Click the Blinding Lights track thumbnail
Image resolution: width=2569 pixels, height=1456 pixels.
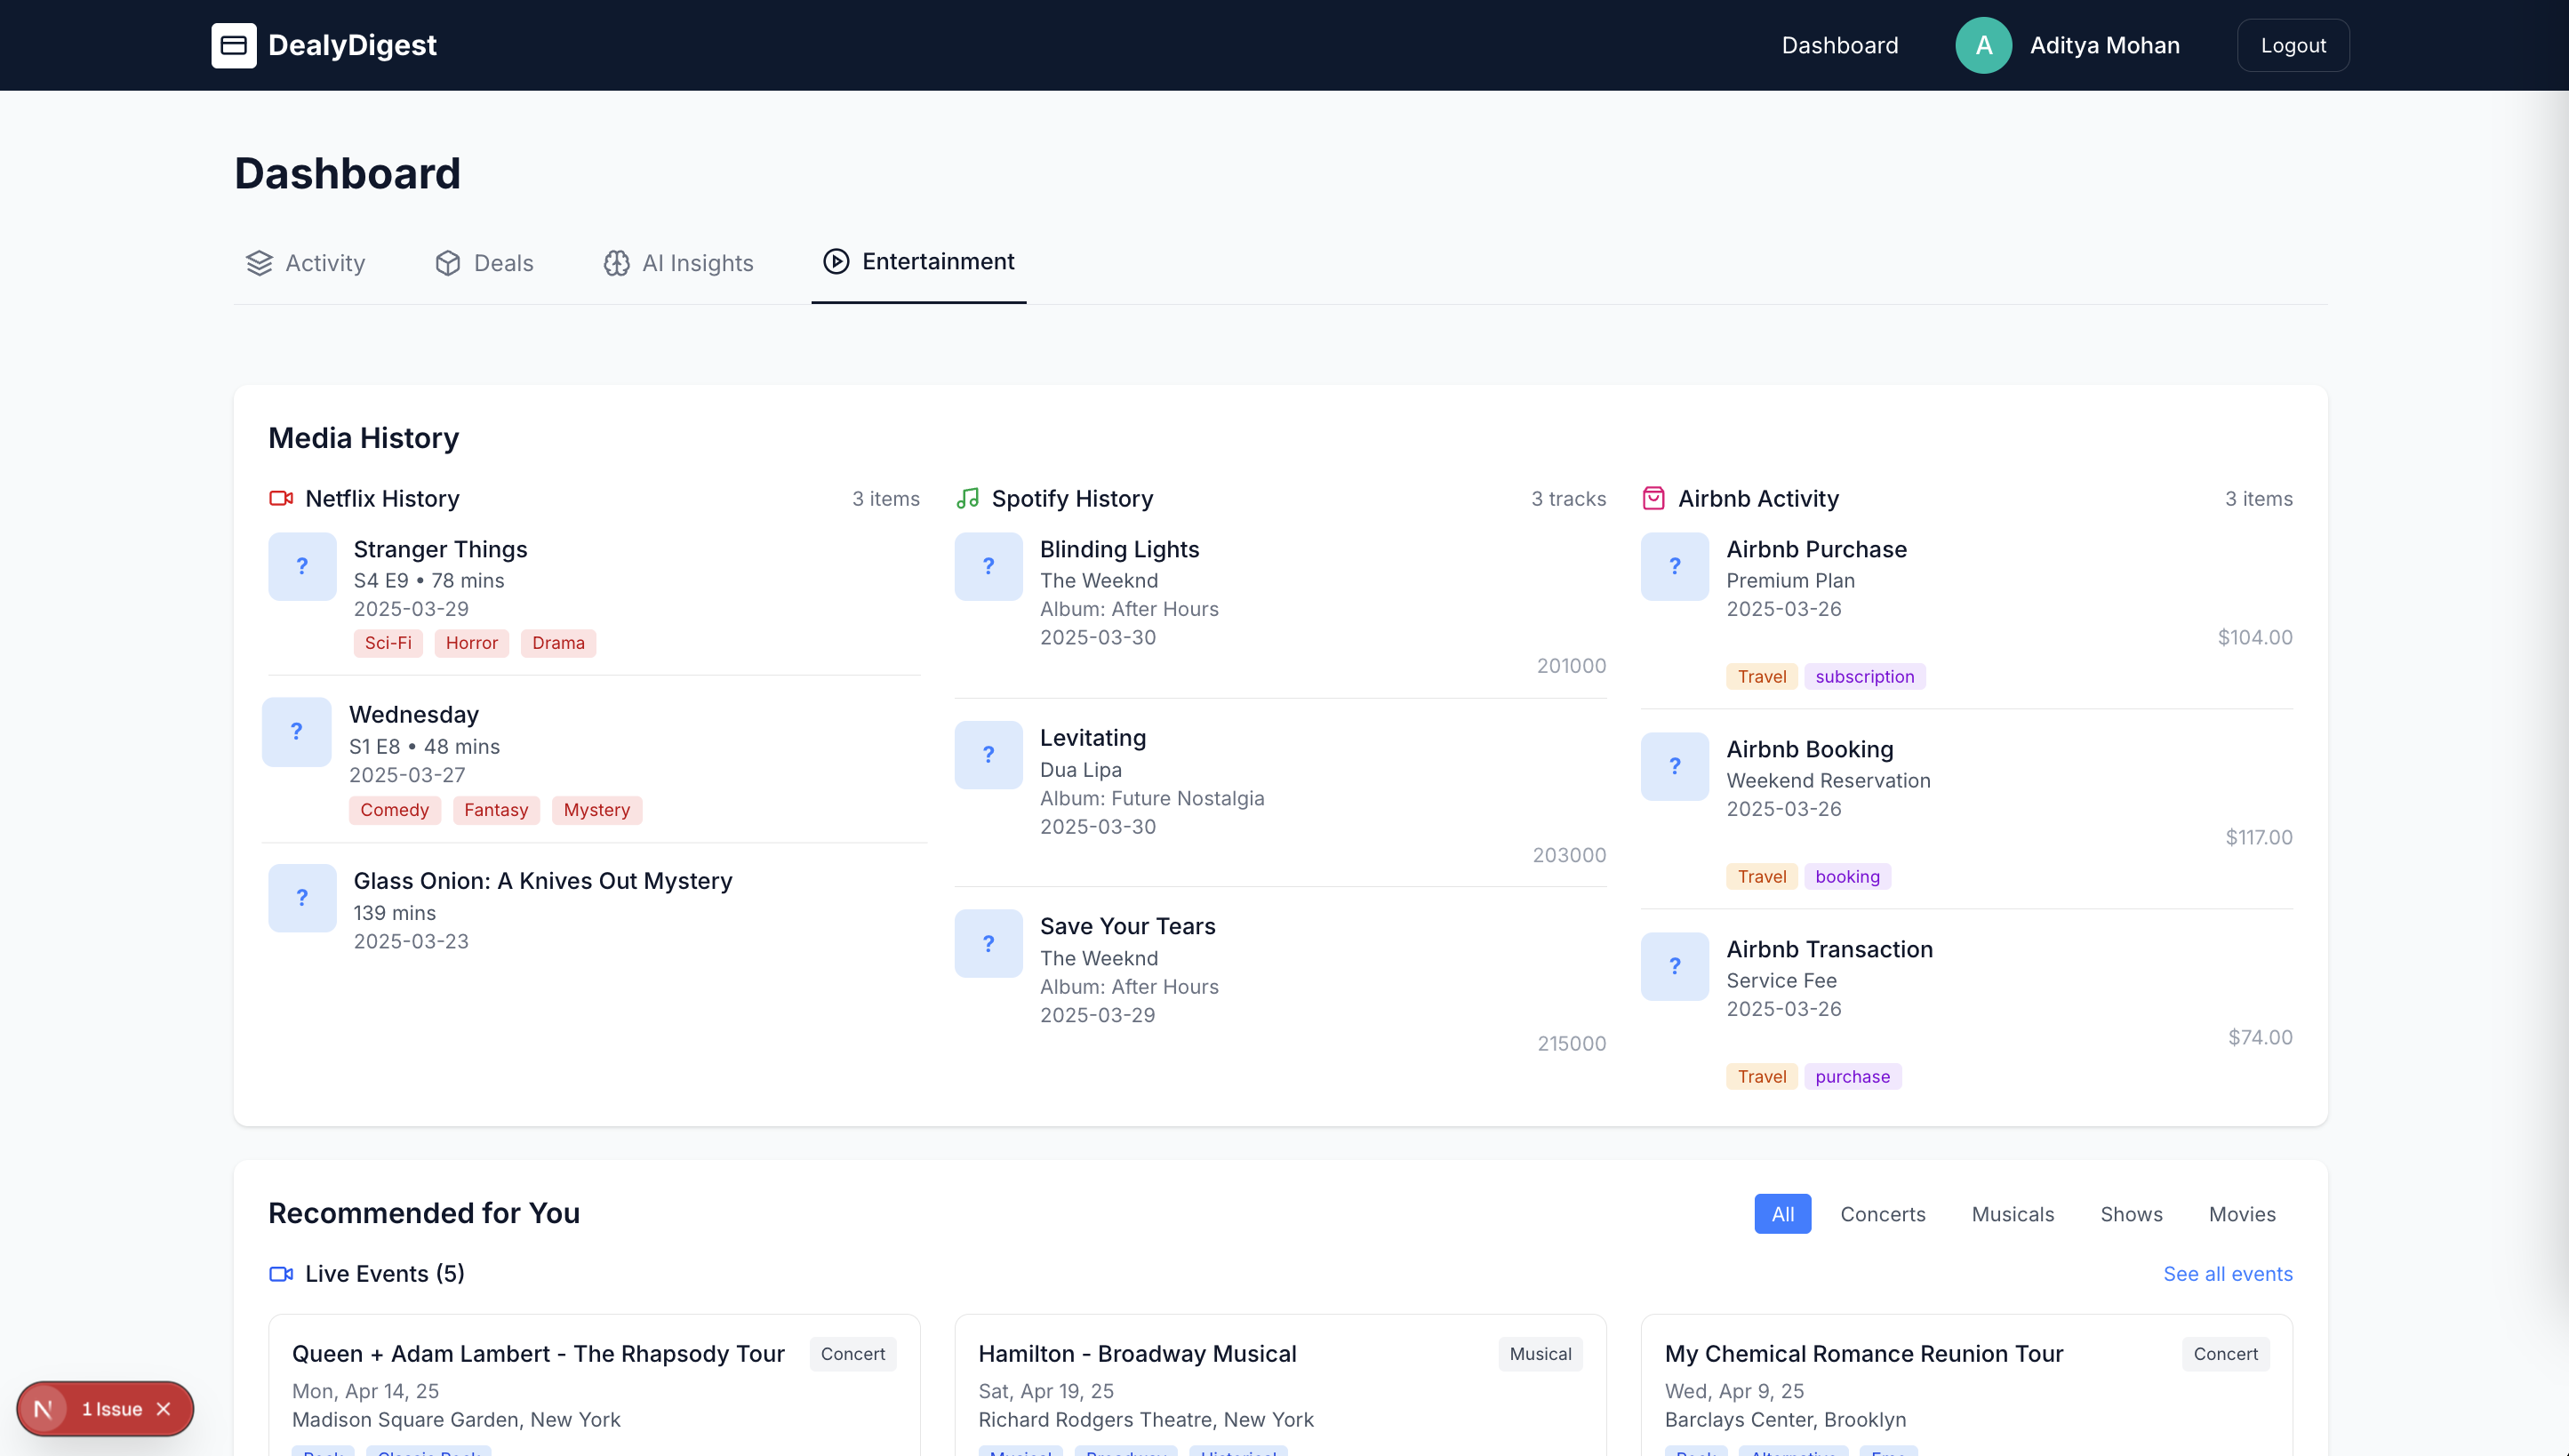tap(988, 566)
